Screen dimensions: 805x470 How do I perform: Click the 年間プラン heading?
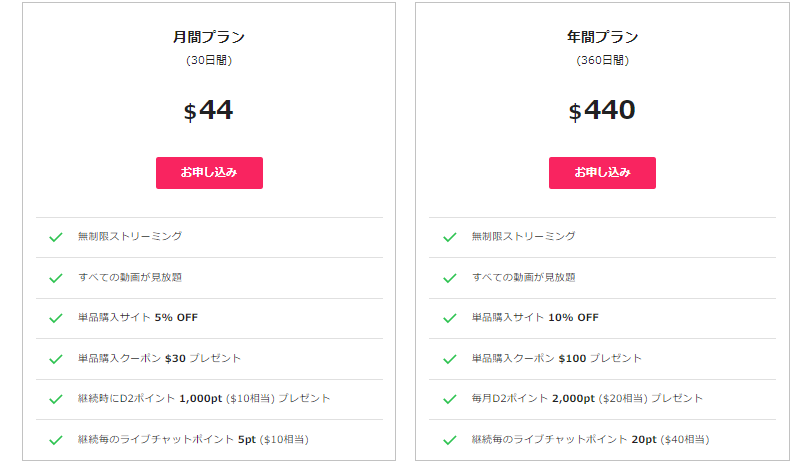coord(602,37)
